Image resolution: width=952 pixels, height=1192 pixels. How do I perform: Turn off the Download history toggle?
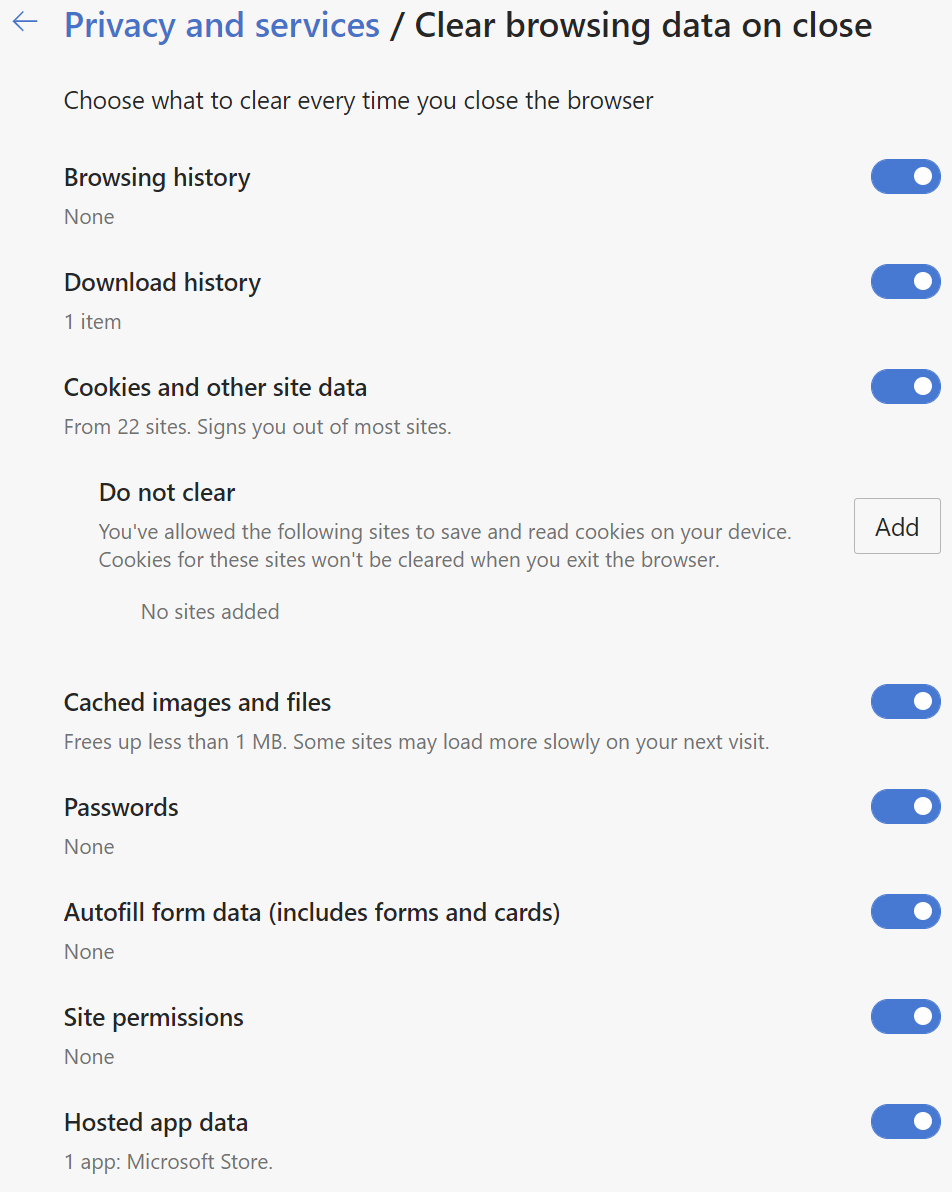[x=905, y=282]
